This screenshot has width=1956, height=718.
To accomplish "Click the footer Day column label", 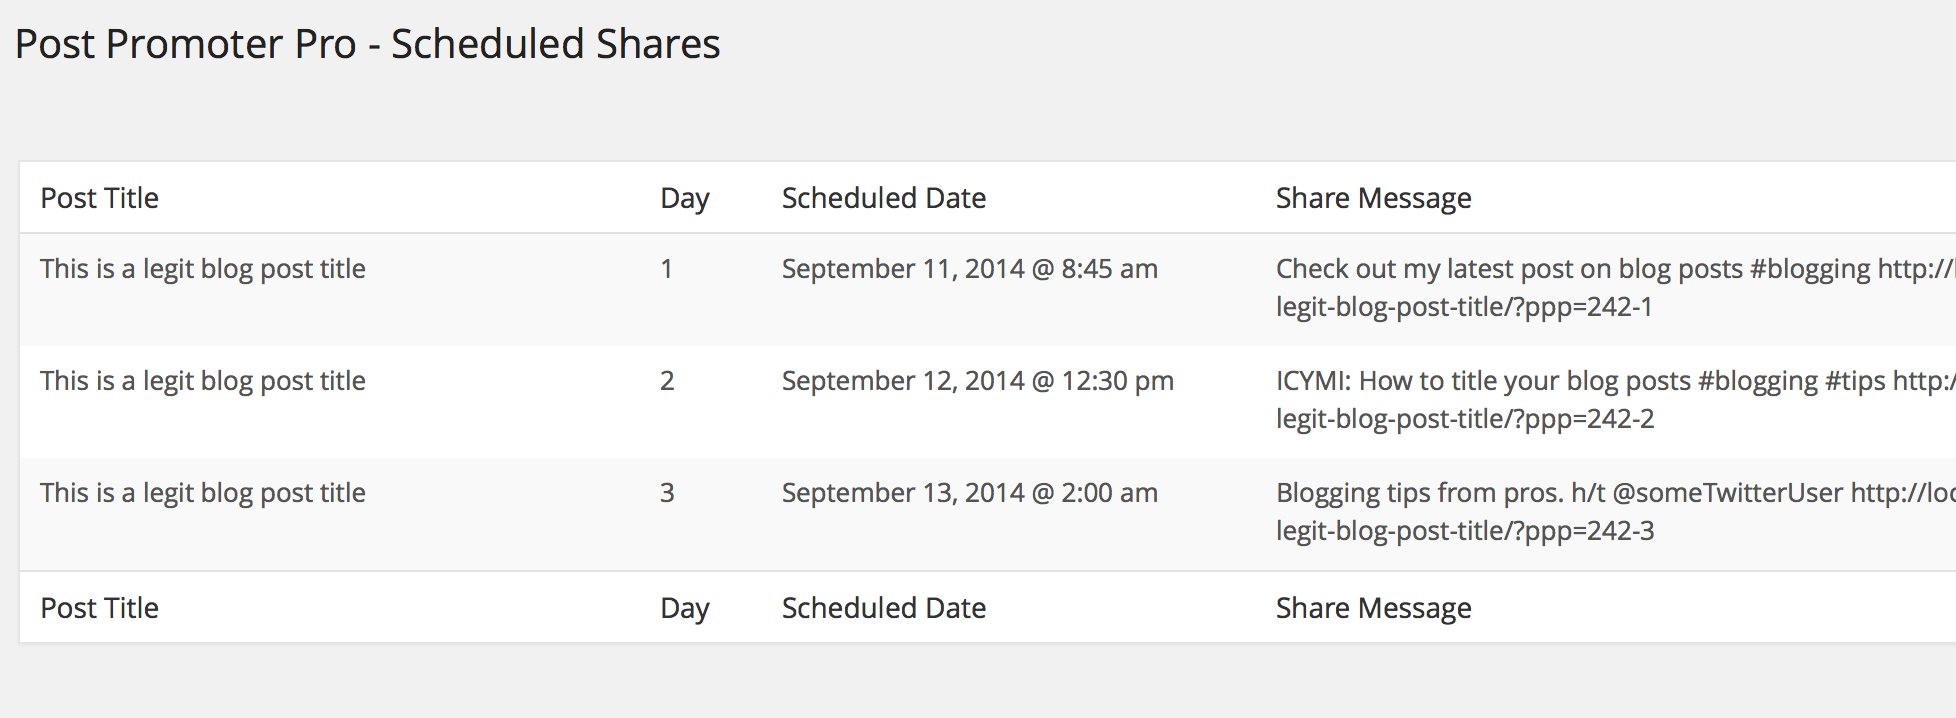I will click(x=685, y=608).
